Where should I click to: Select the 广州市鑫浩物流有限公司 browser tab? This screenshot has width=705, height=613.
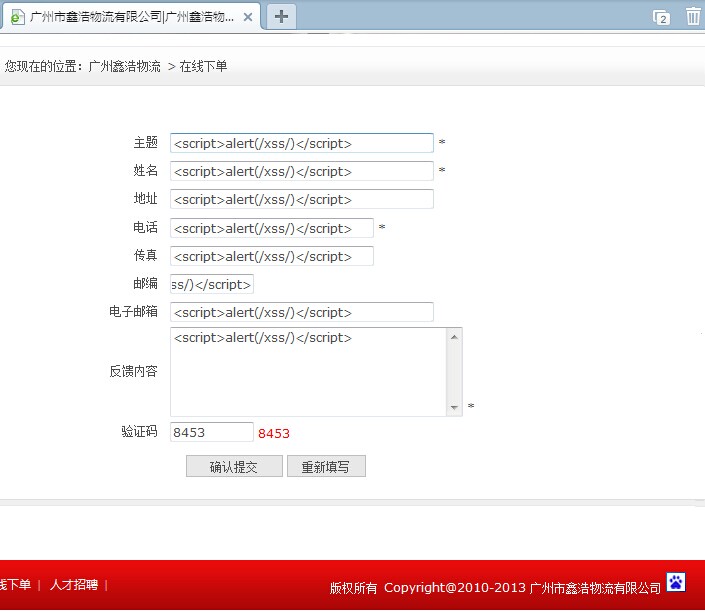(x=130, y=17)
